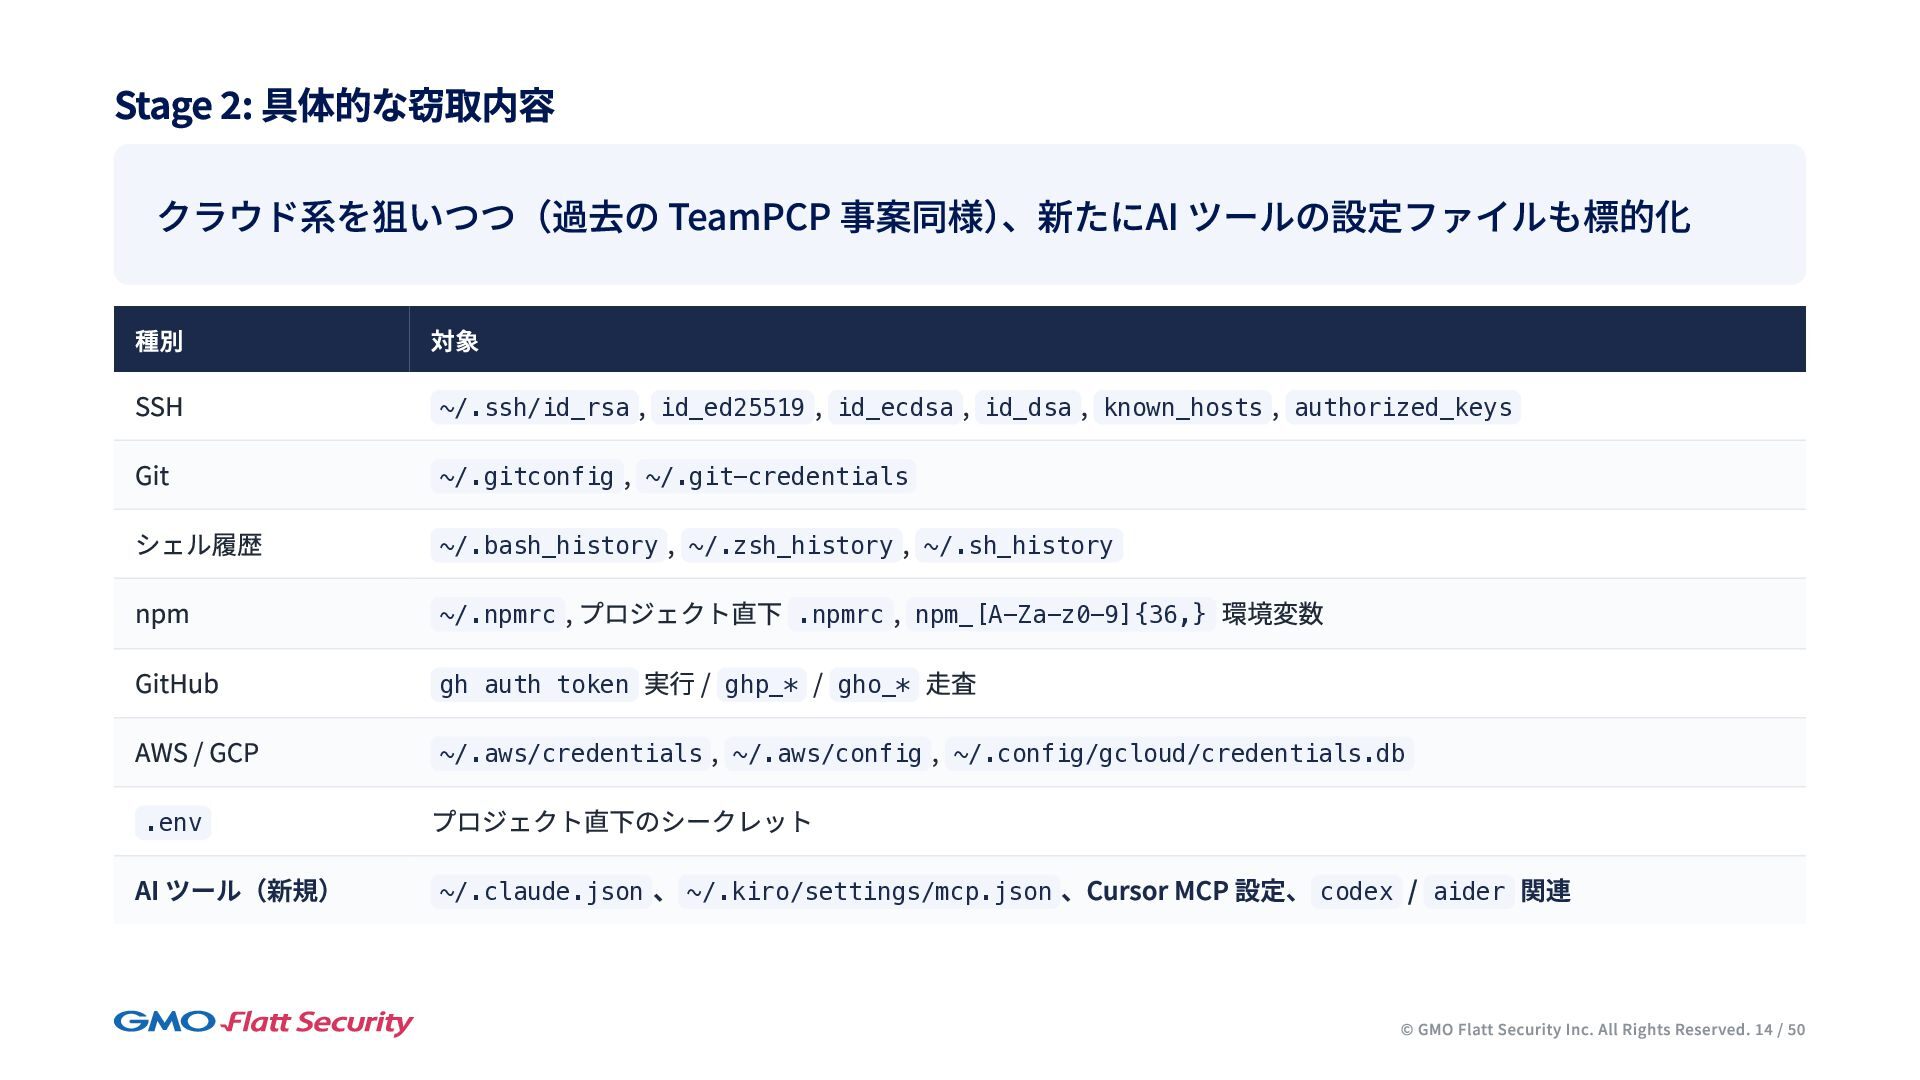Click the ~/.aws/credentials code tag
This screenshot has height=1080, width=1920.
[x=570, y=754]
